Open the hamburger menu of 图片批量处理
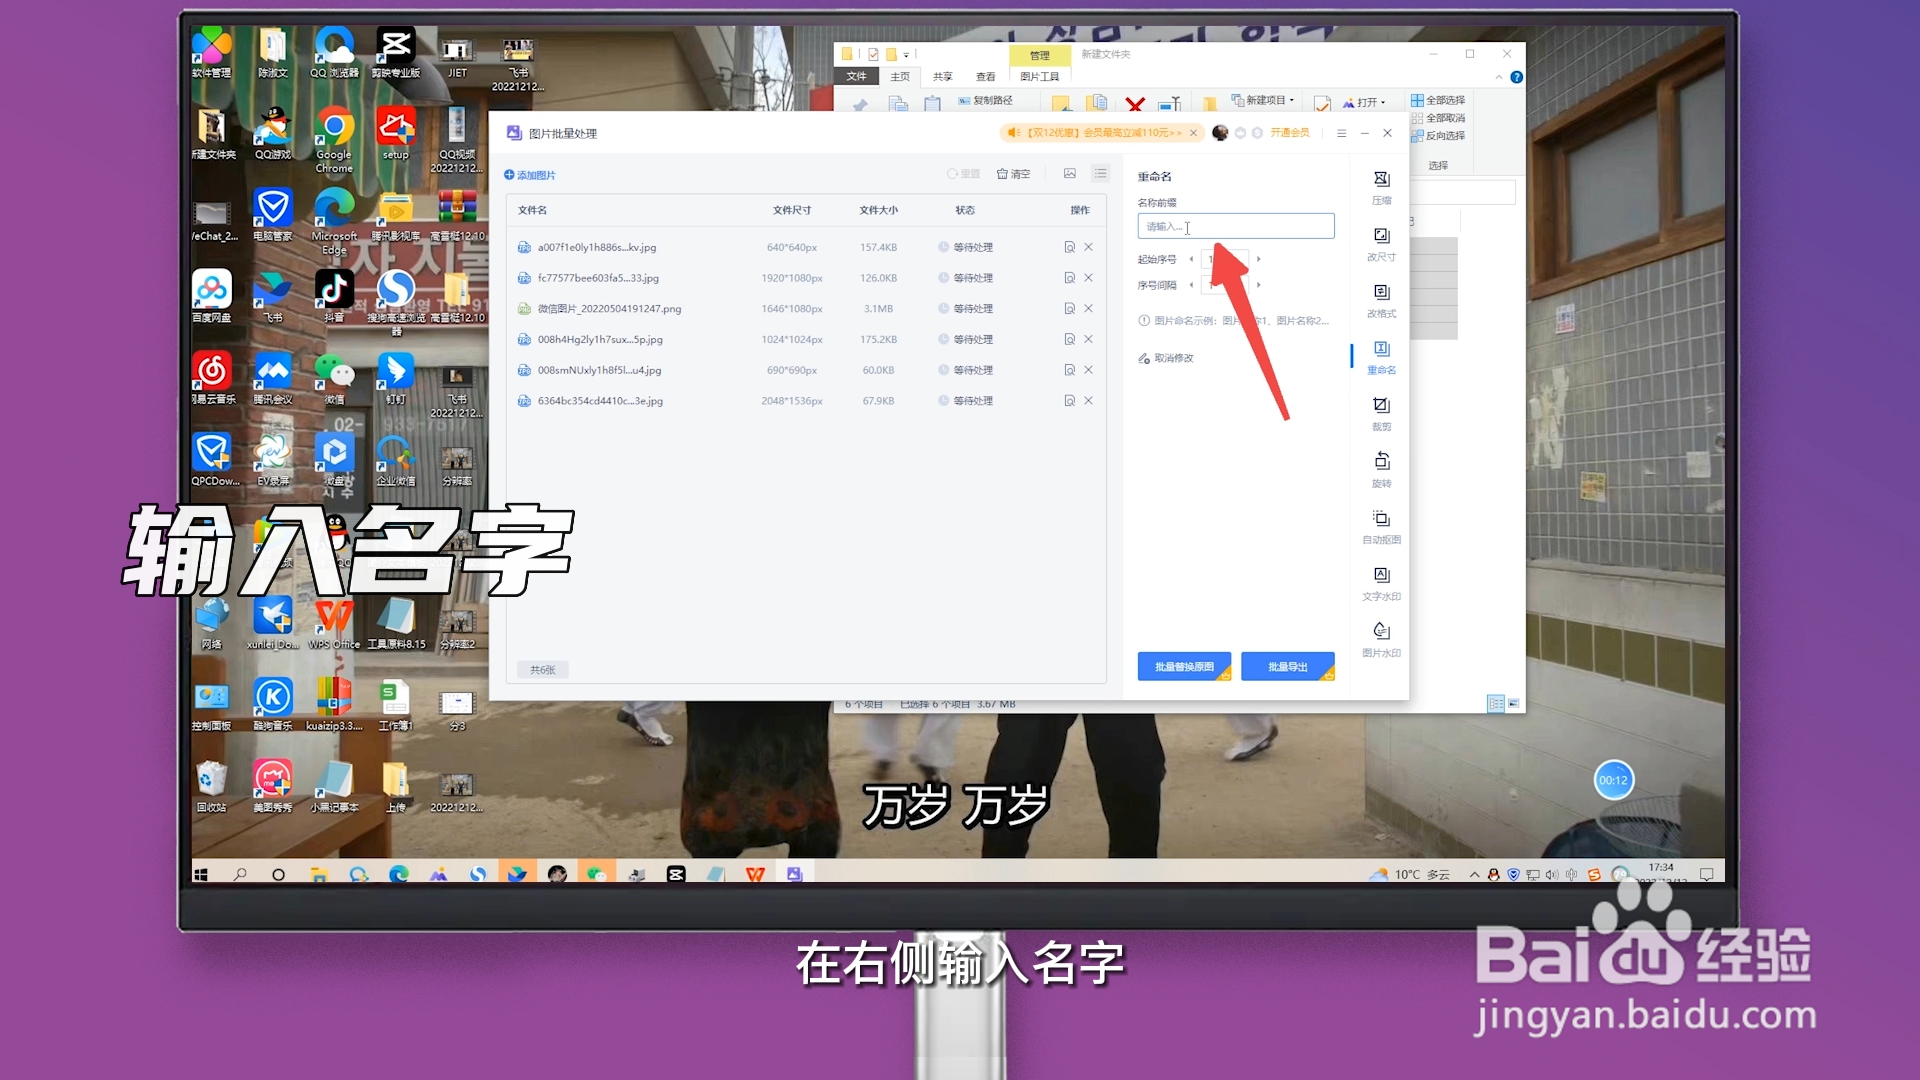Viewport: 1920px width, 1080px height. click(x=1341, y=133)
